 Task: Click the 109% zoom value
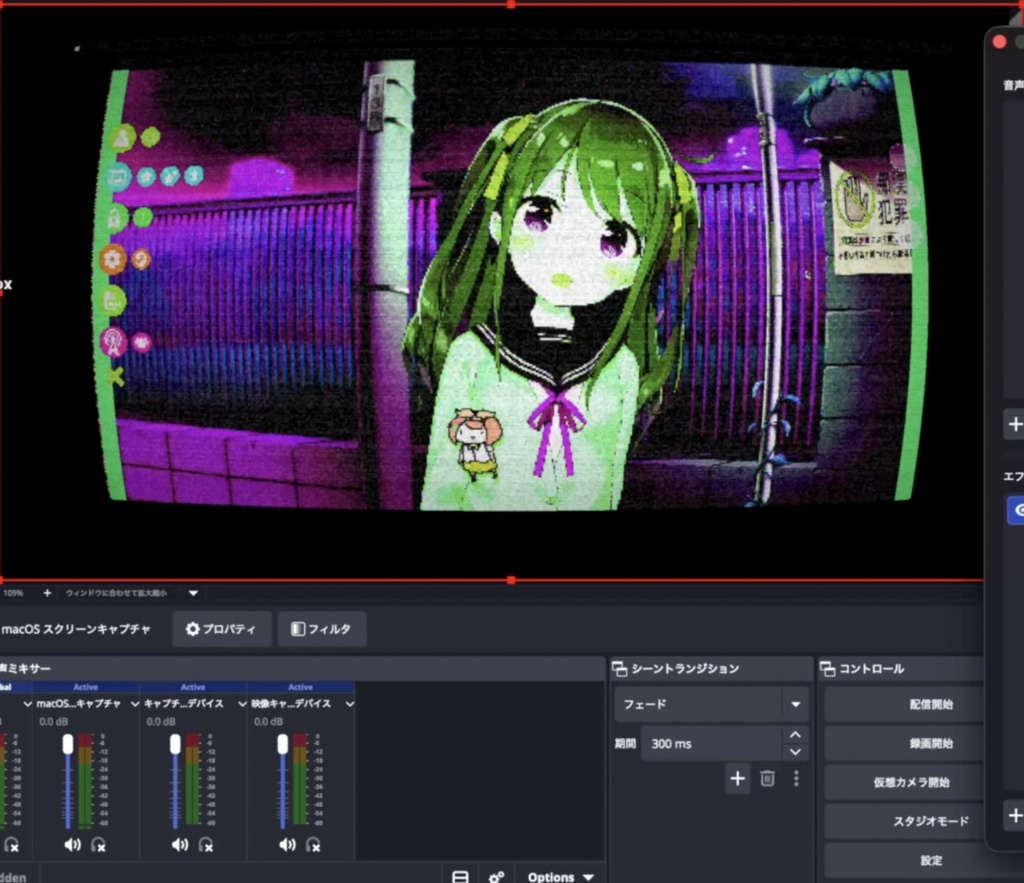[x=12, y=593]
